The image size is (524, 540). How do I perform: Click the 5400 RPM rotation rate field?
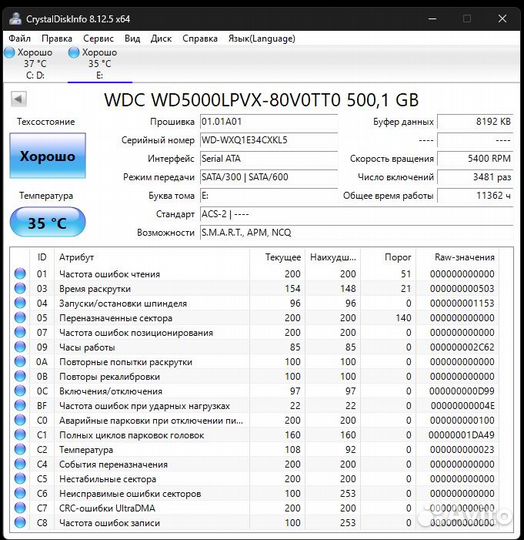point(475,158)
